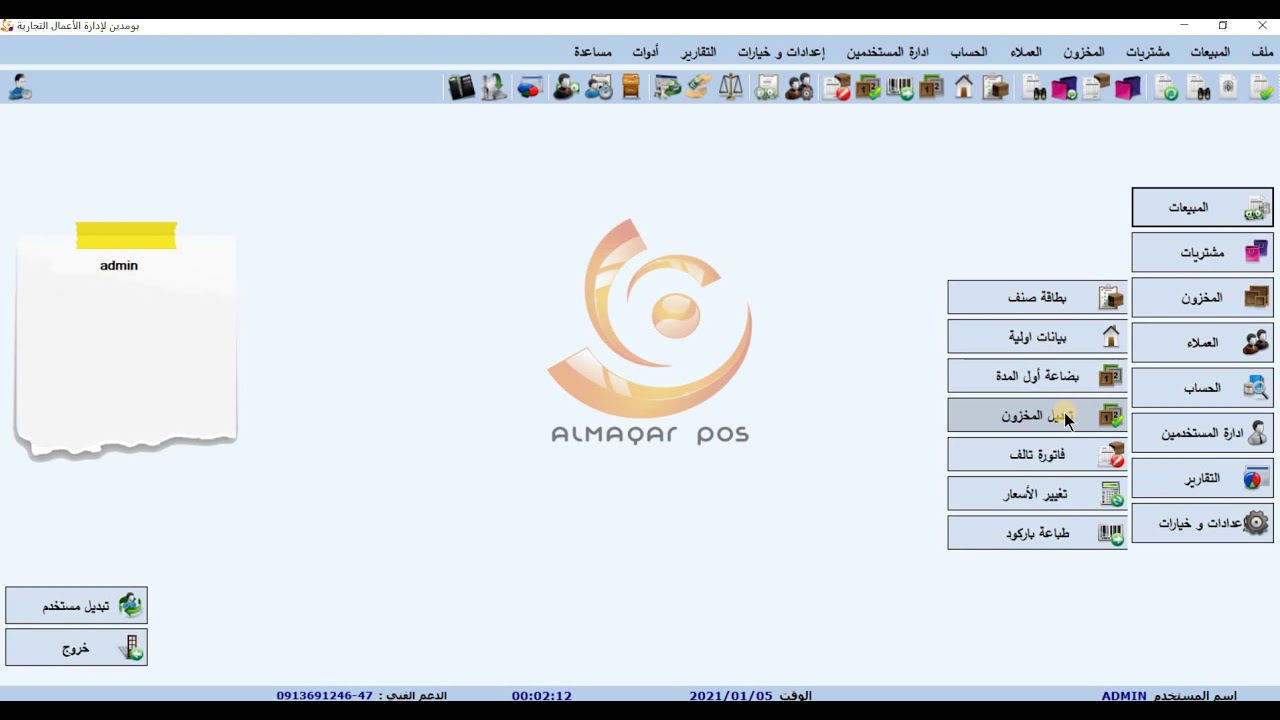1280x720 pixels.
Task: Click the hands exchanging cash toolbar icon
Action: 699,88
